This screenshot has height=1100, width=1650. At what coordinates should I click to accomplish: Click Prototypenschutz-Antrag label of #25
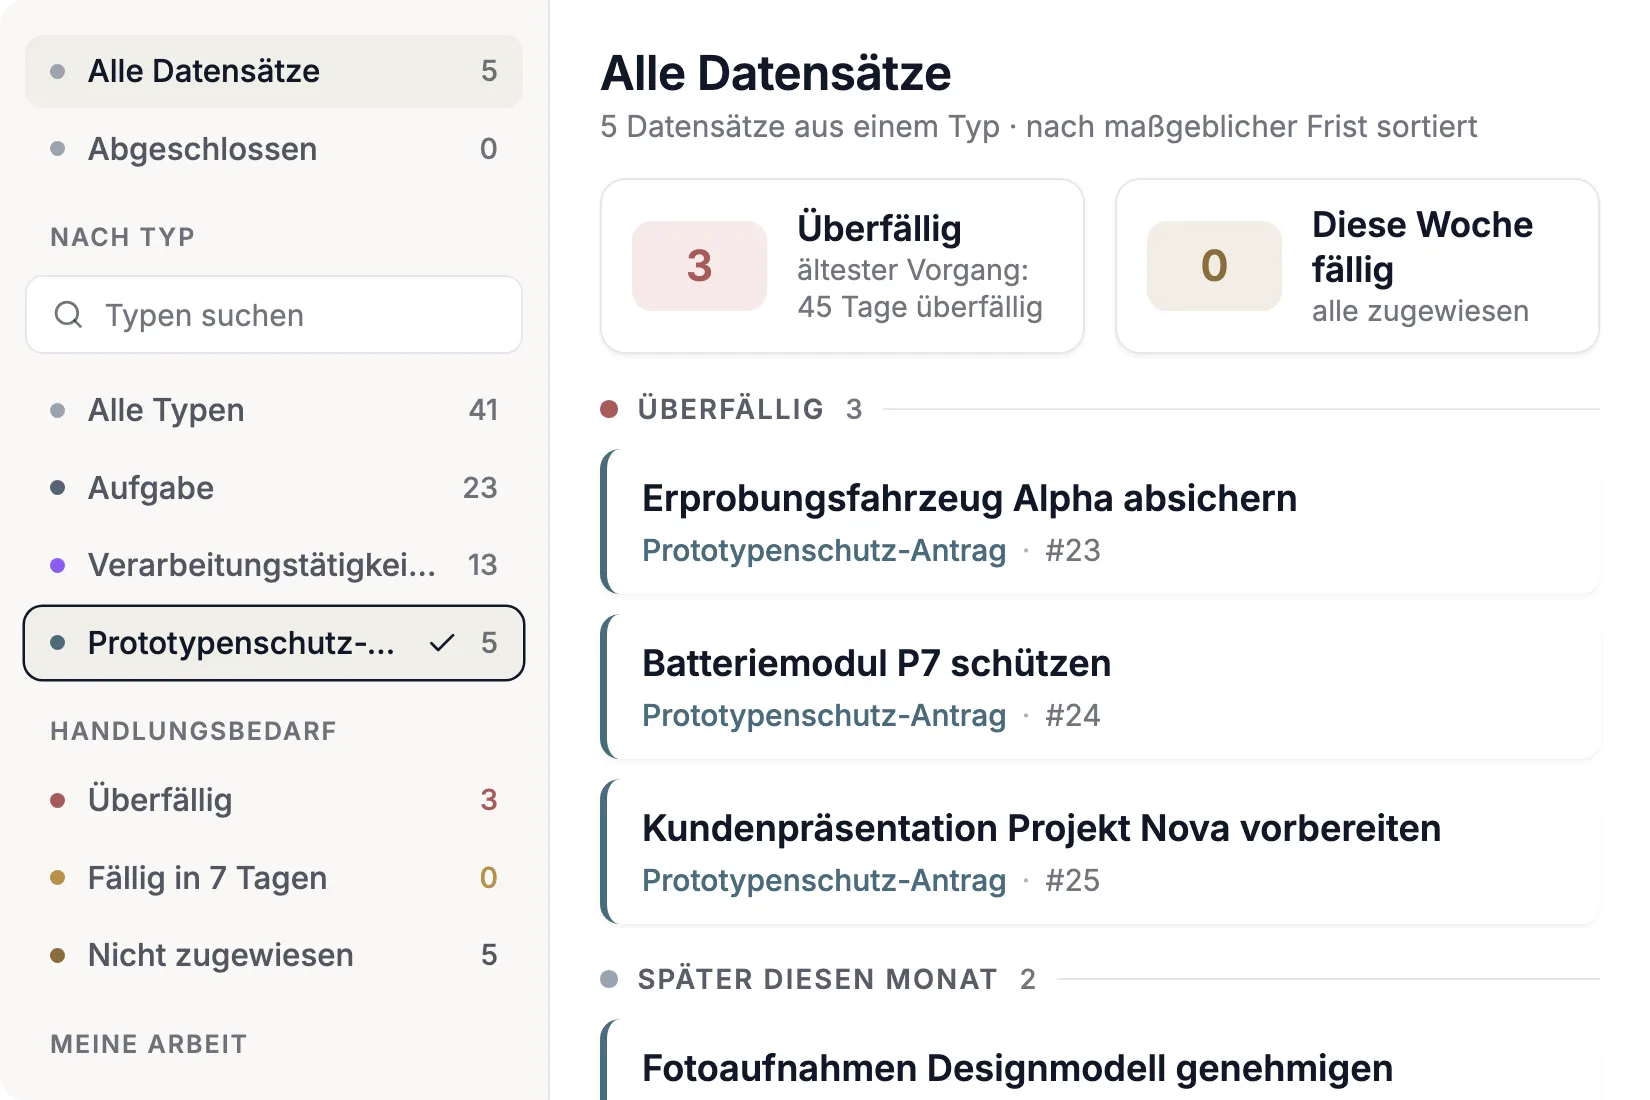(824, 881)
